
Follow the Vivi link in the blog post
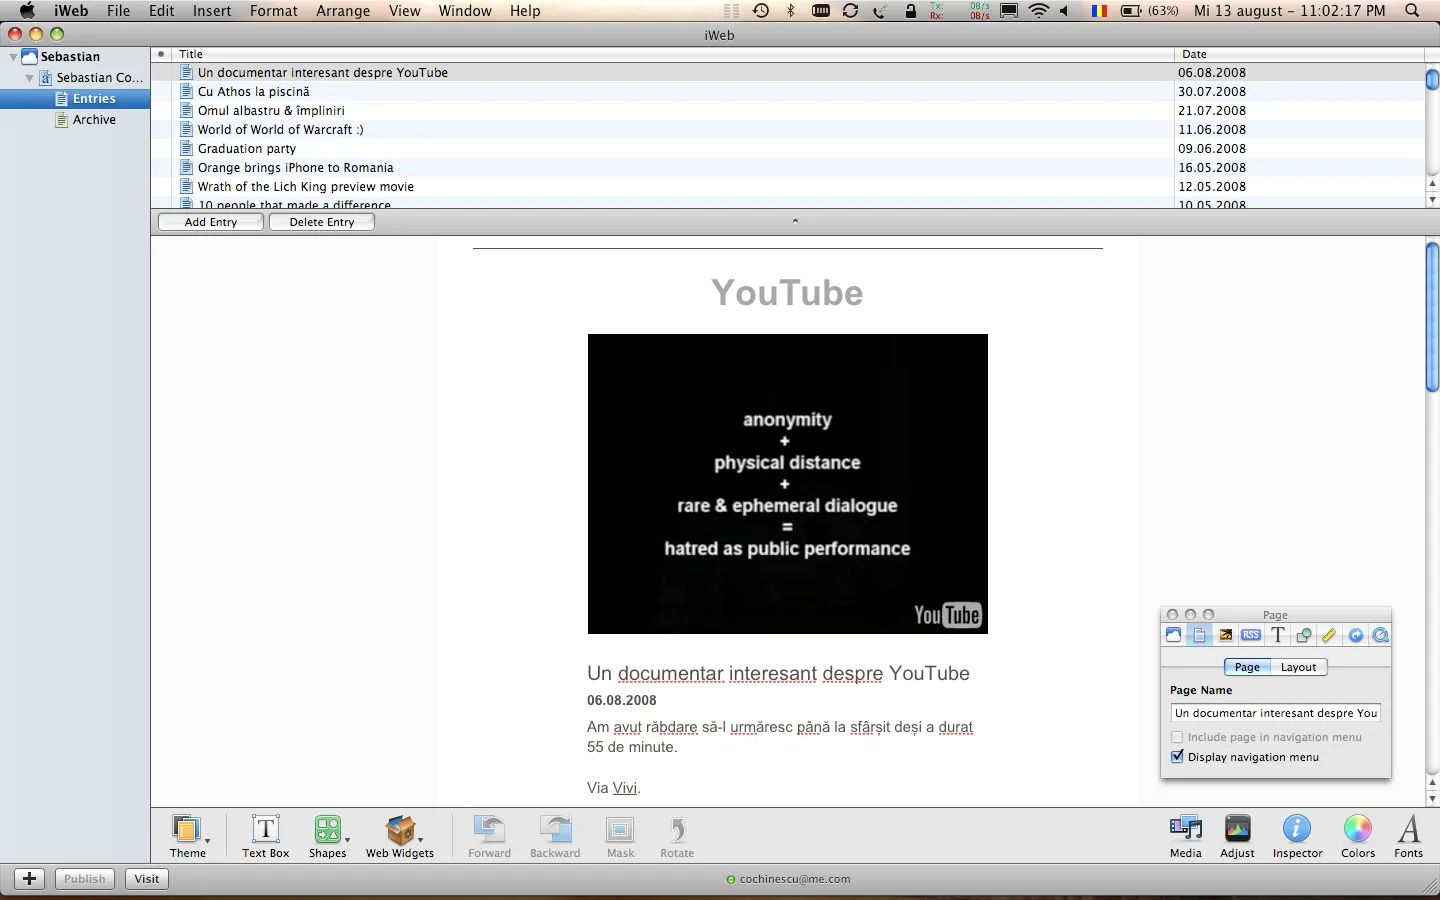625,788
